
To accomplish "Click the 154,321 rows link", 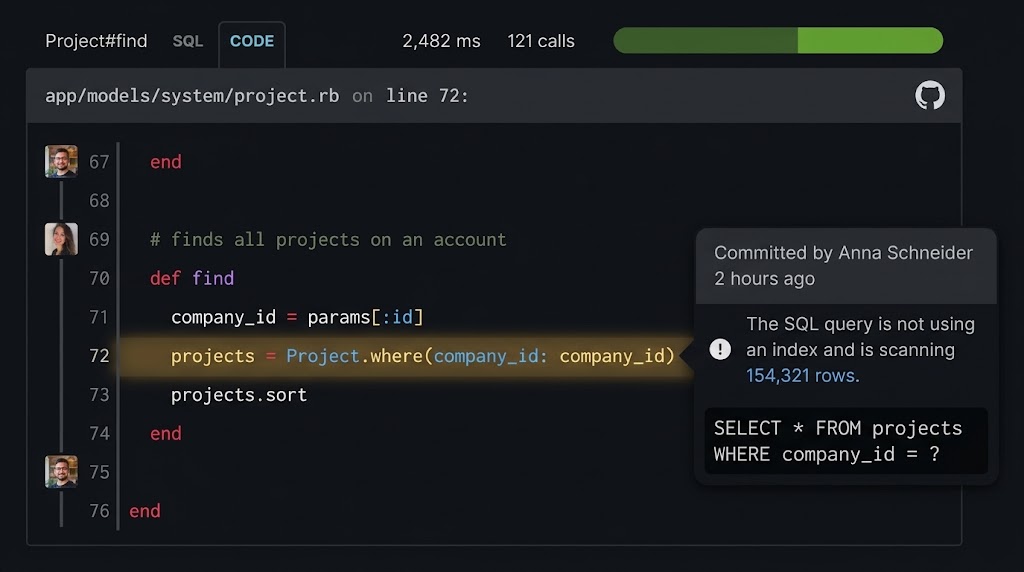I will [x=803, y=375].
